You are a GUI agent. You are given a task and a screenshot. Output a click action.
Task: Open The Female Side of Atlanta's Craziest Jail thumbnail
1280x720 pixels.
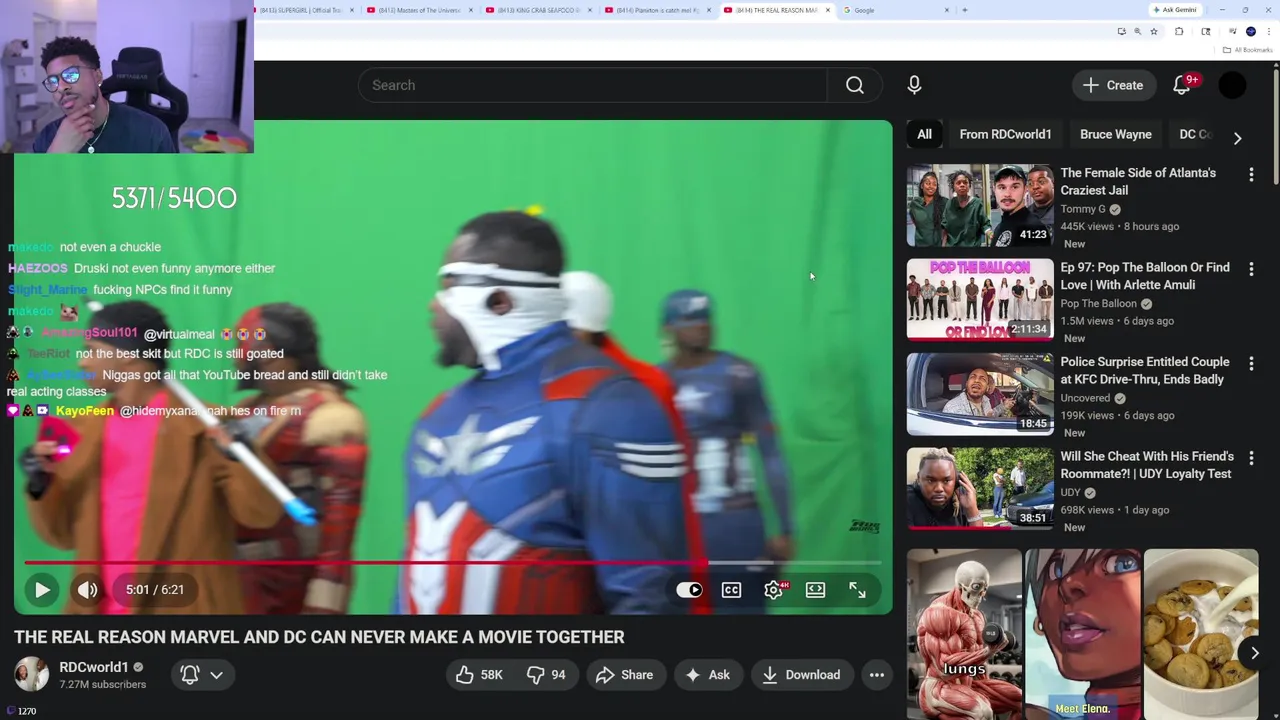tap(980, 205)
